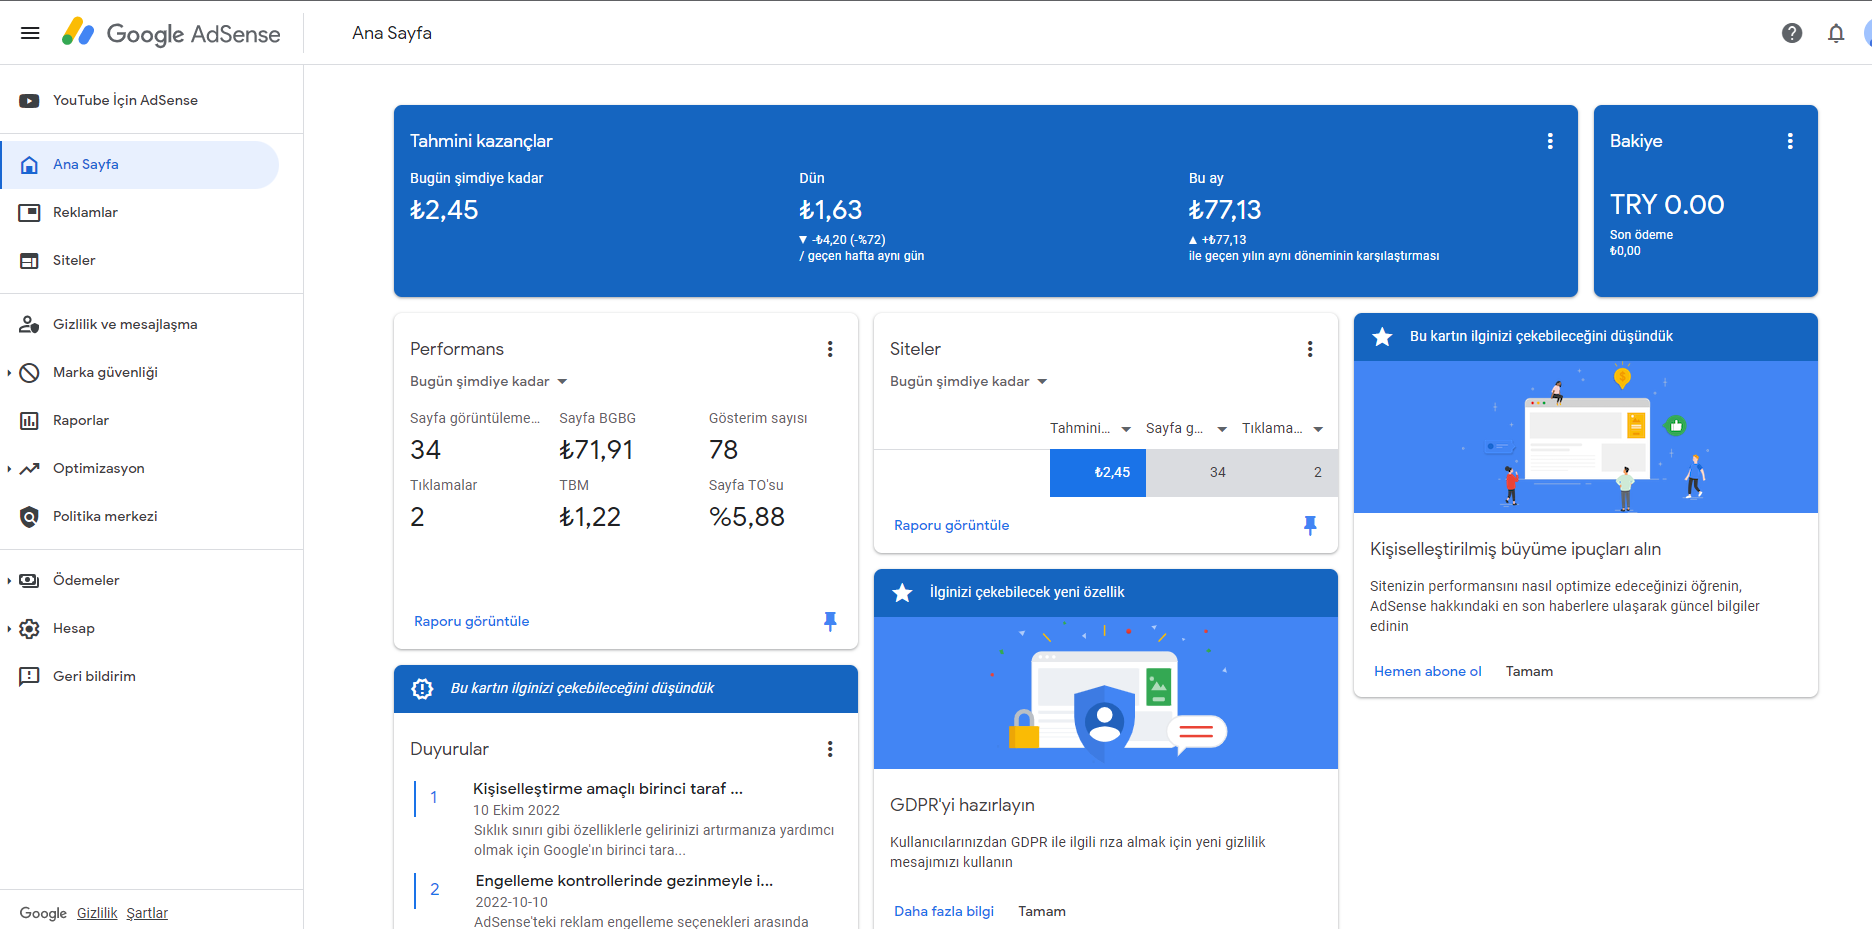Screen dimensions: 1872x929
Task: Click the Geri bildirim feedback icon
Action: click(29, 677)
